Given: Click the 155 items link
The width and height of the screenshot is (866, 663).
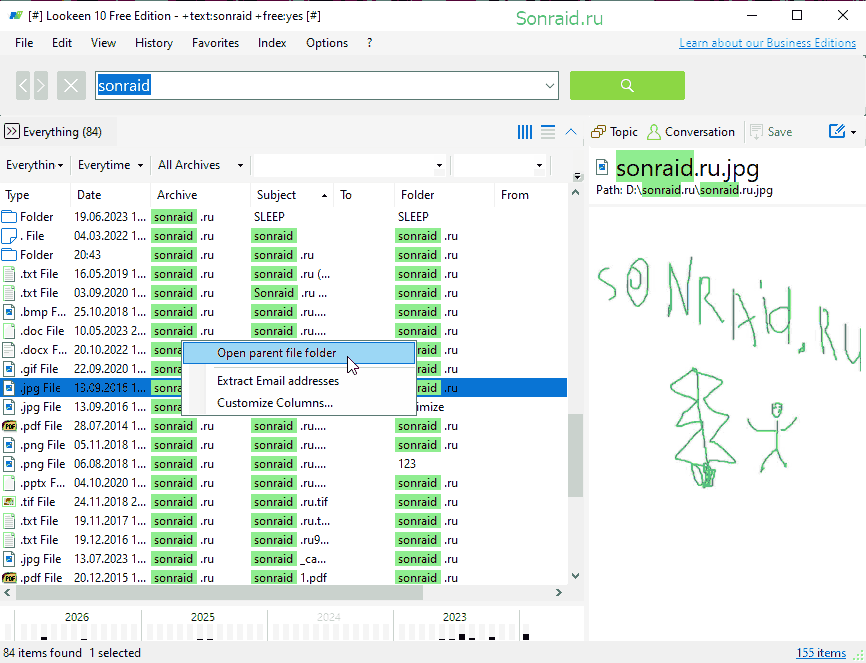Looking at the screenshot, I should click(821, 653).
